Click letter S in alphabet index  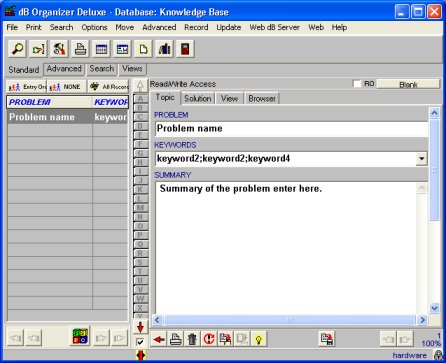click(x=140, y=262)
